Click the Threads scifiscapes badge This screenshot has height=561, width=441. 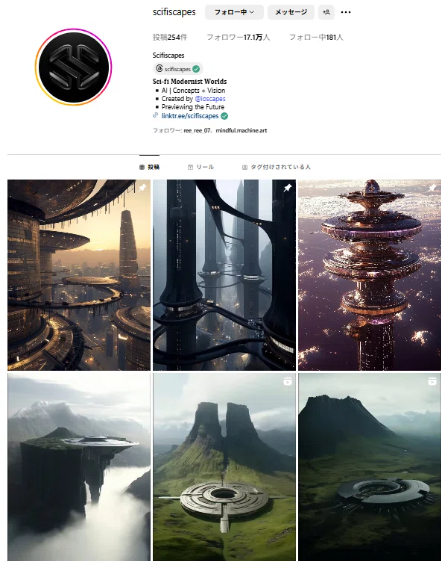click(178, 68)
